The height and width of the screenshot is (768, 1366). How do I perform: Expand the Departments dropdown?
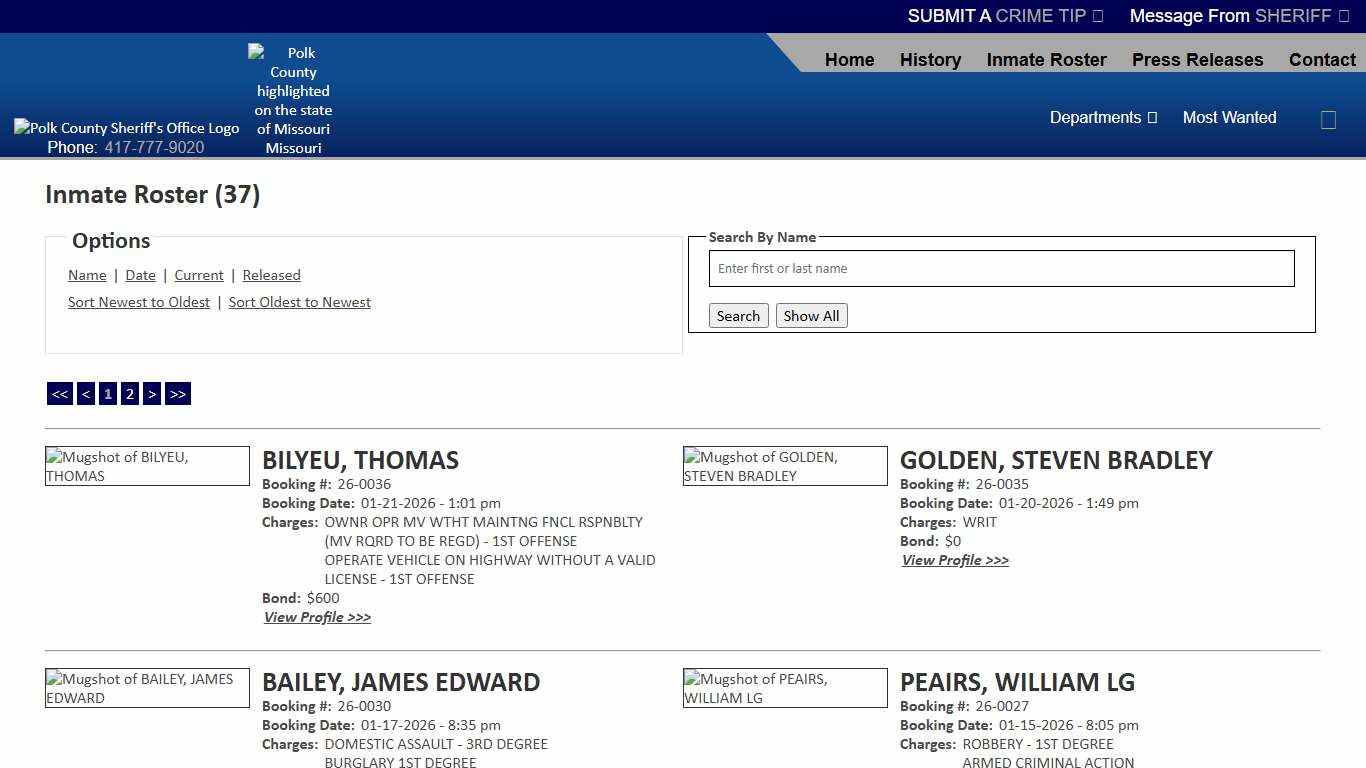[1103, 117]
